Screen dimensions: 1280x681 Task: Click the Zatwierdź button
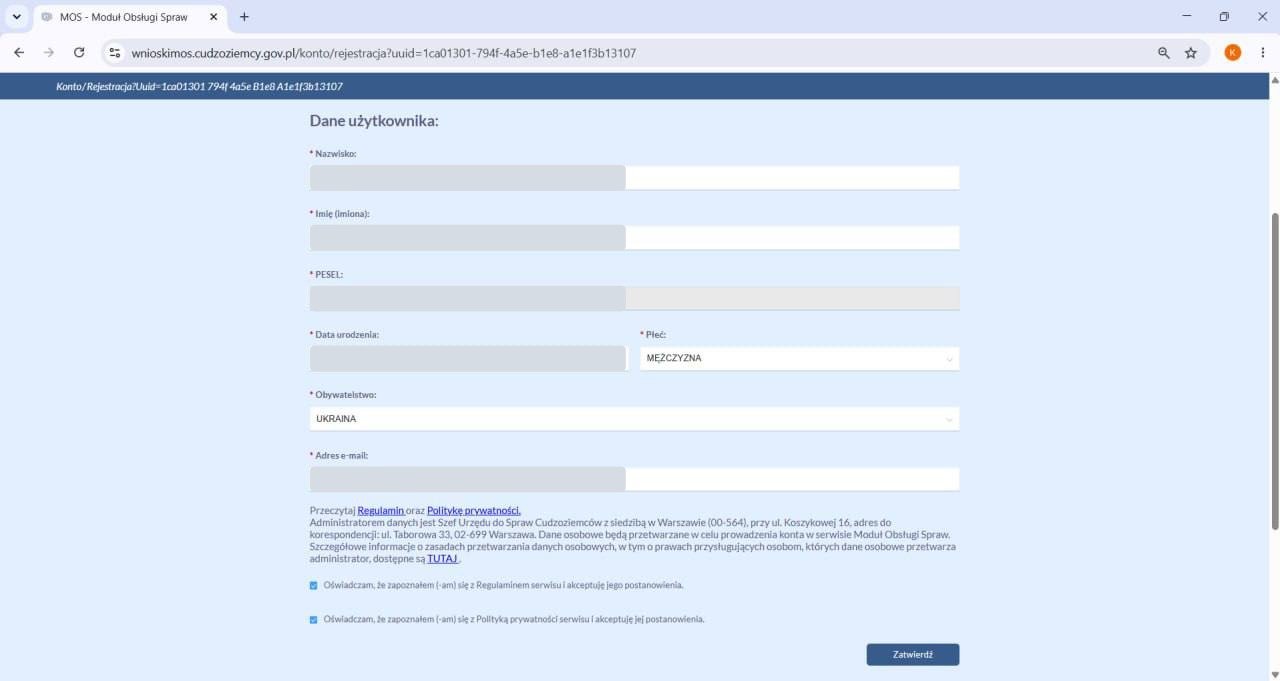click(913, 654)
